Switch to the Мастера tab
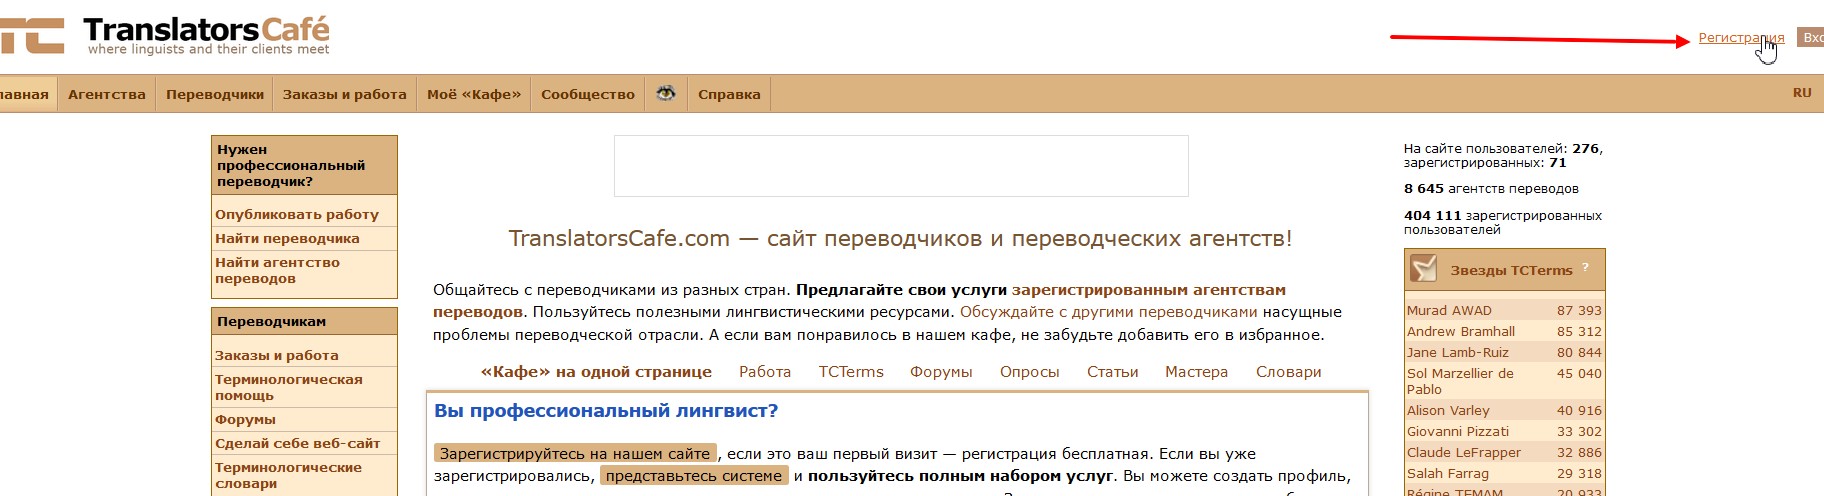Image resolution: width=1824 pixels, height=496 pixels. tap(1196, 371)
